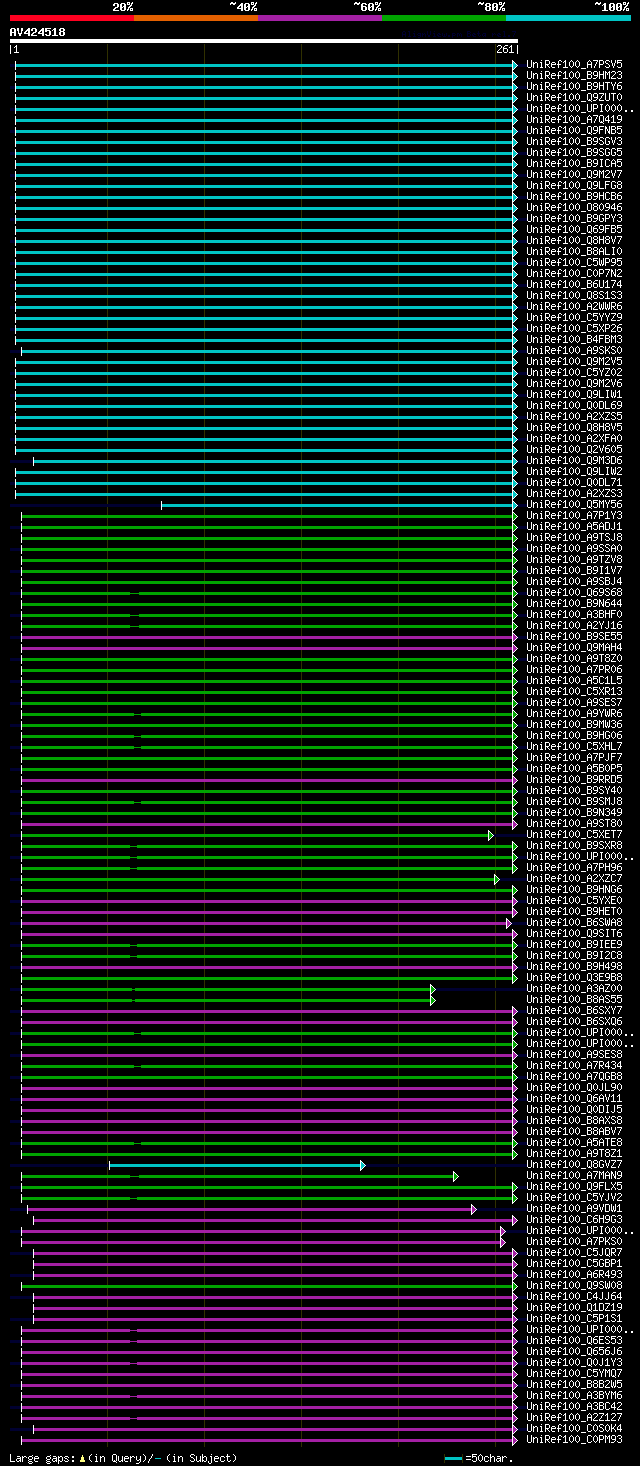Click the red 20% identity legend segment

[x=72, y=18]
